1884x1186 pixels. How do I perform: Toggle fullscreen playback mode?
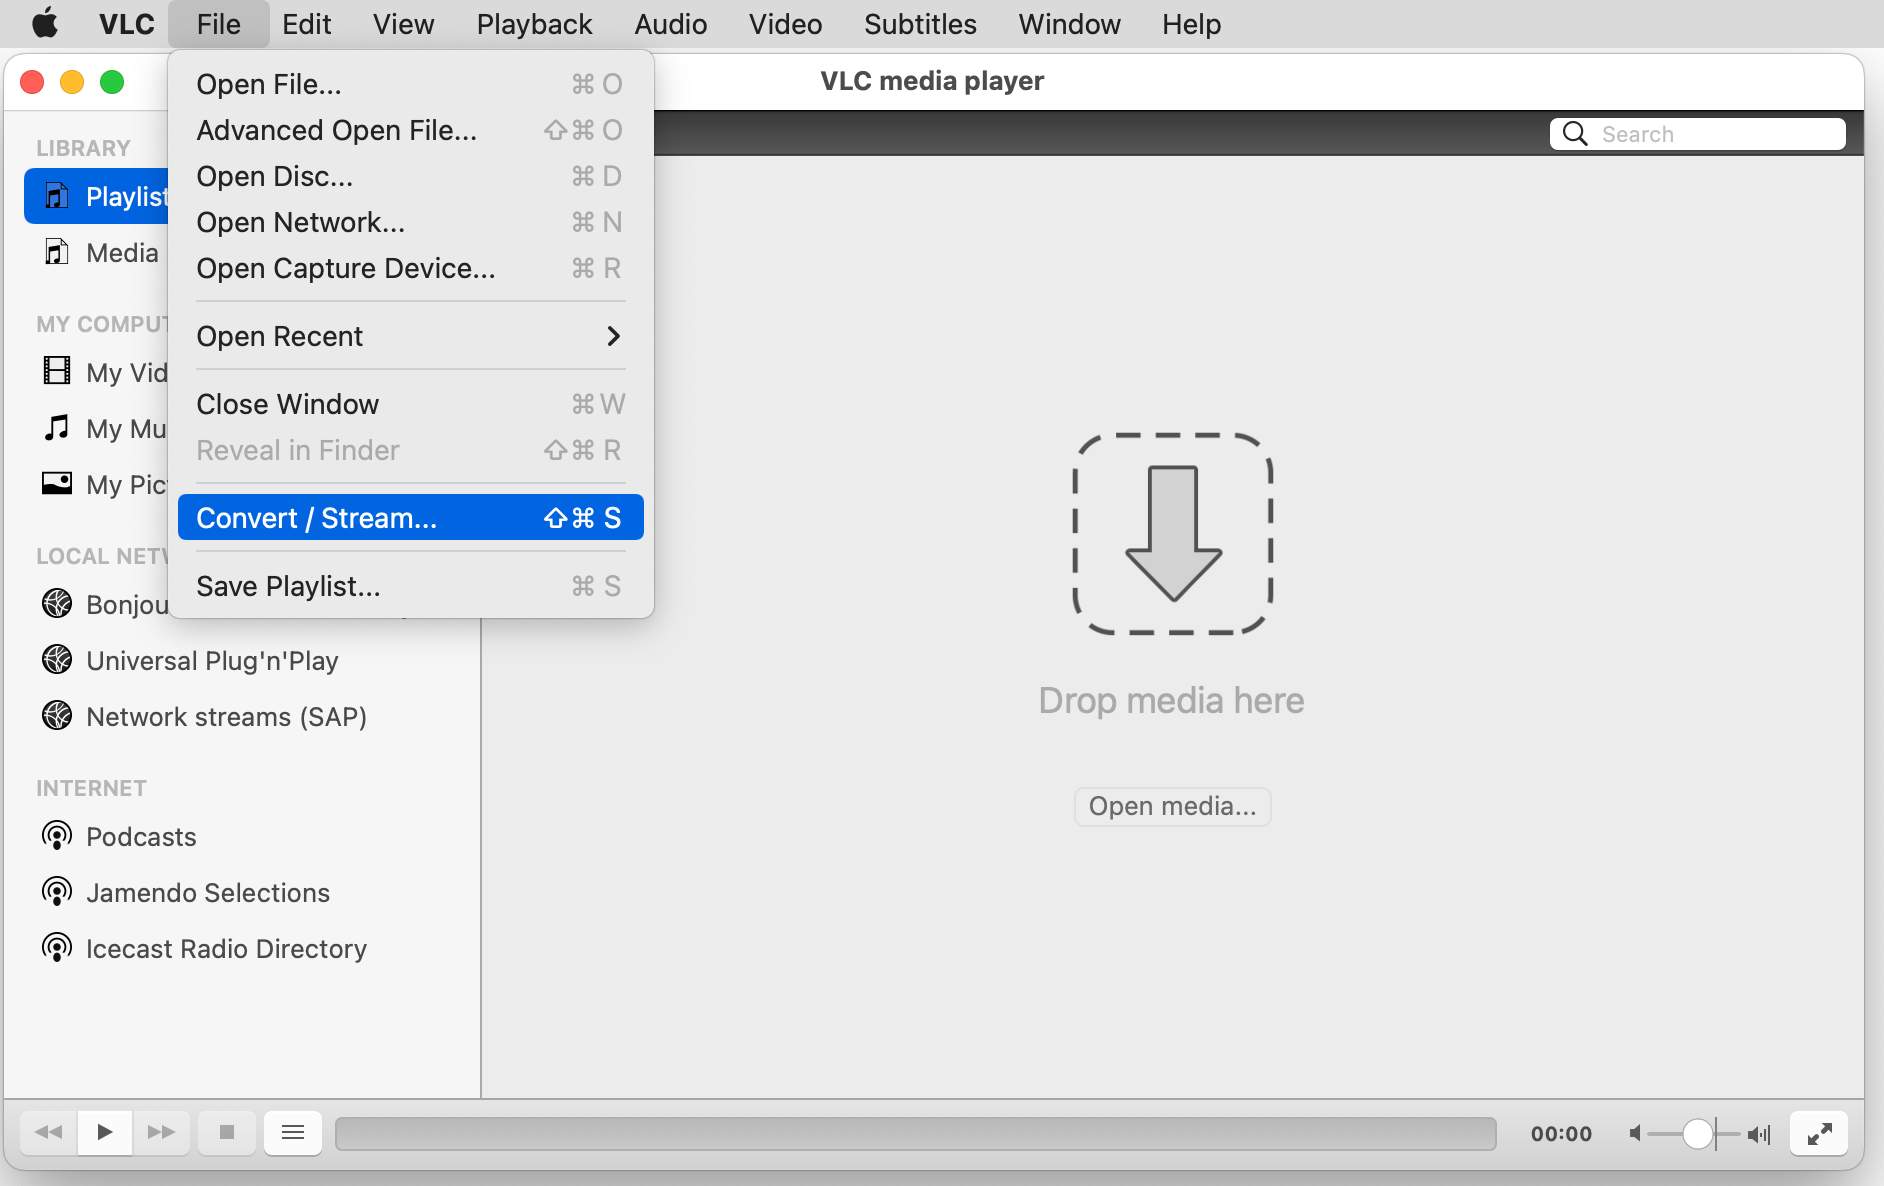coord(1820,1132)
